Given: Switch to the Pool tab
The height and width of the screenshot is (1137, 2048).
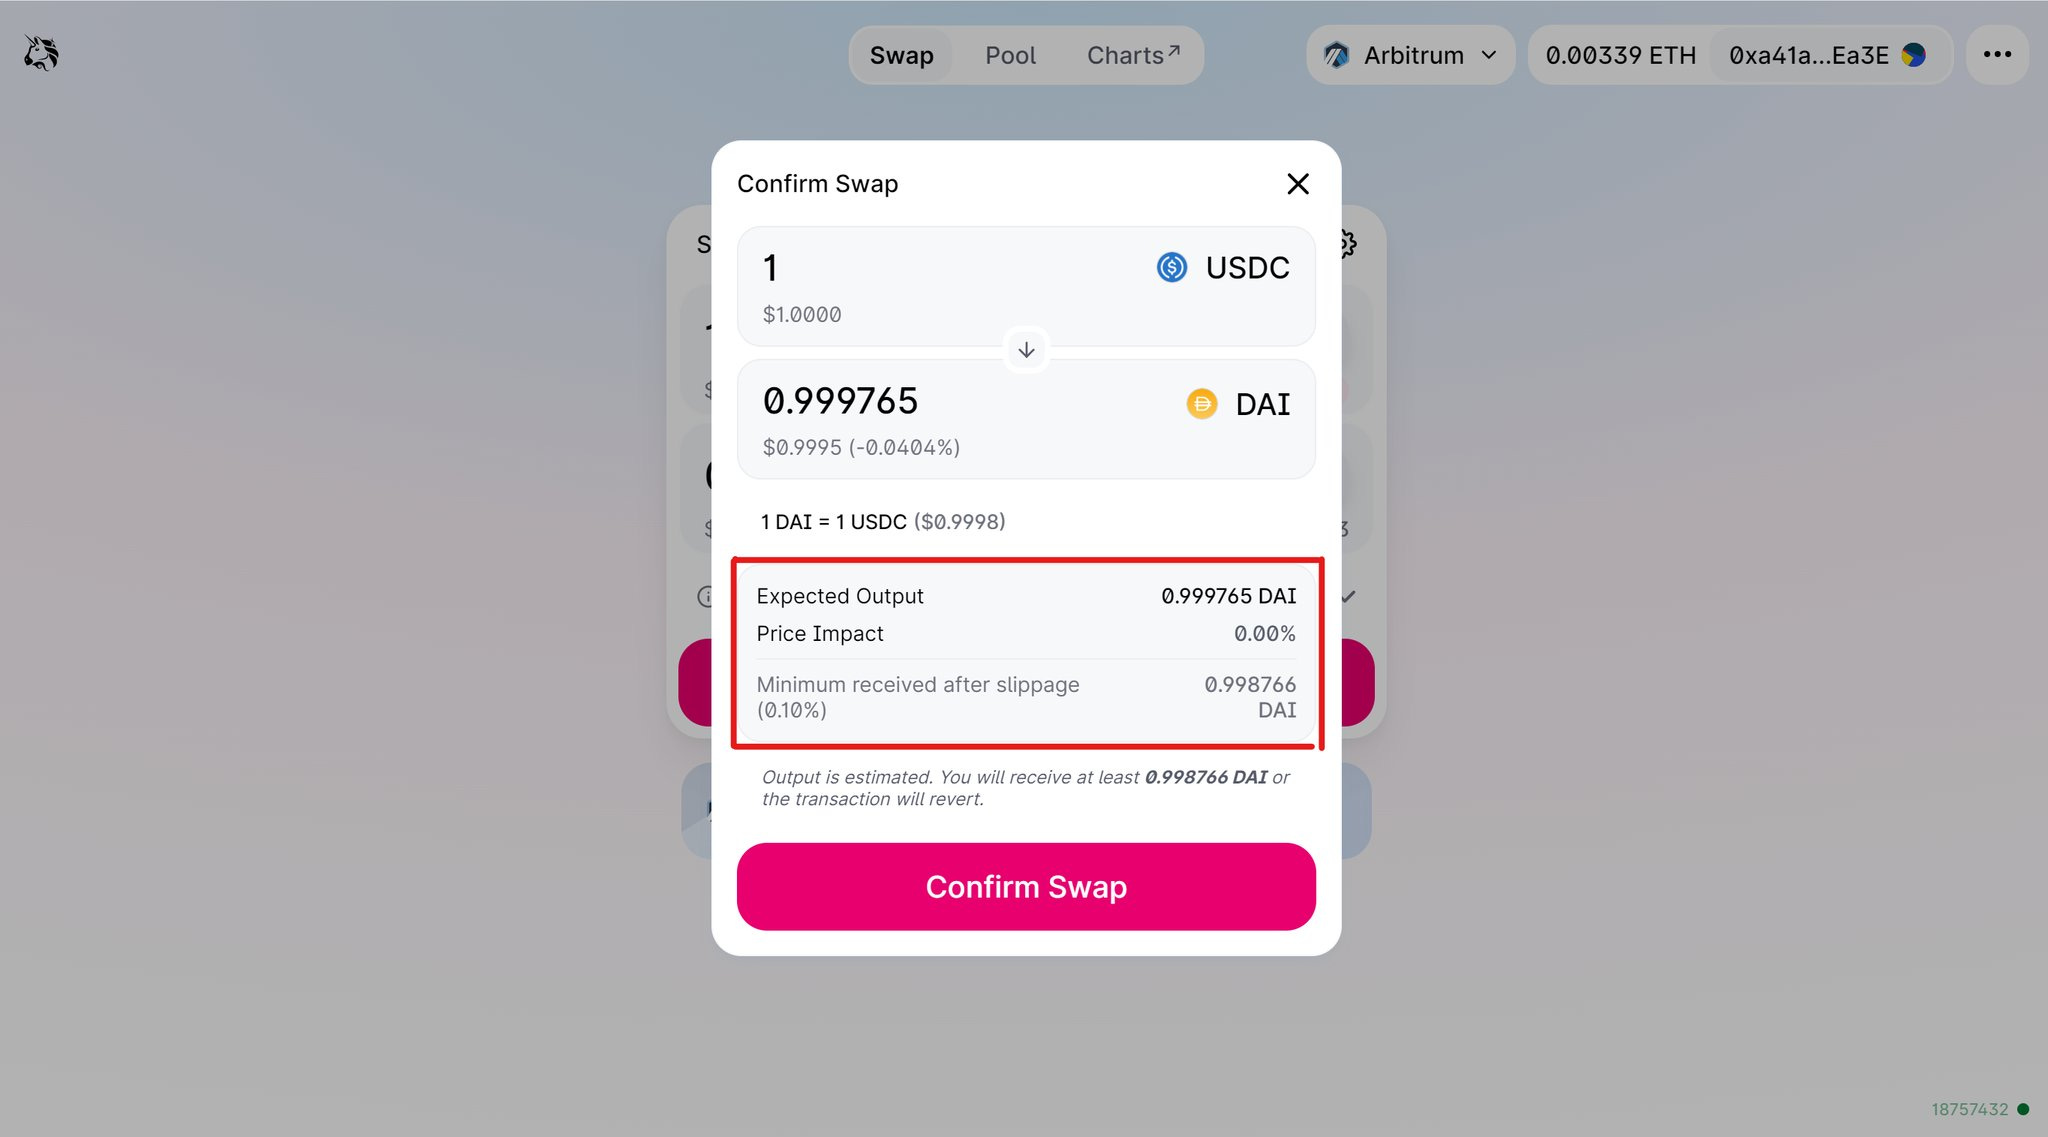Looking at the screenshot, I should [1010, 55].
